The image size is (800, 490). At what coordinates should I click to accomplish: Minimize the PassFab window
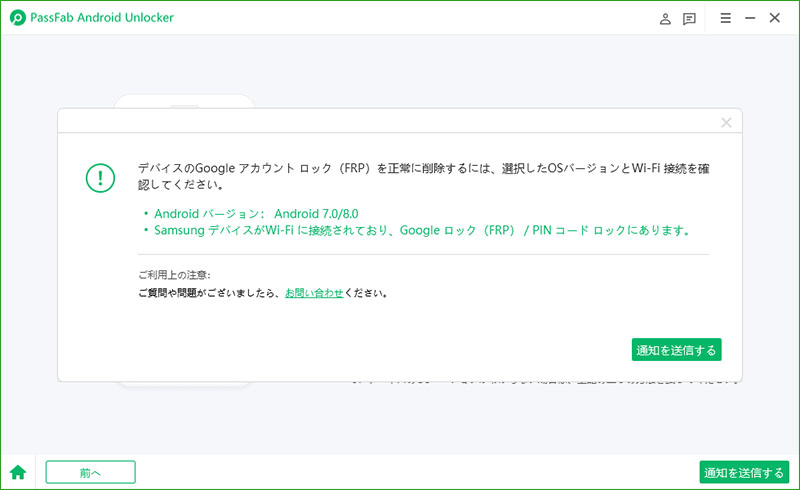click(750, 18)
